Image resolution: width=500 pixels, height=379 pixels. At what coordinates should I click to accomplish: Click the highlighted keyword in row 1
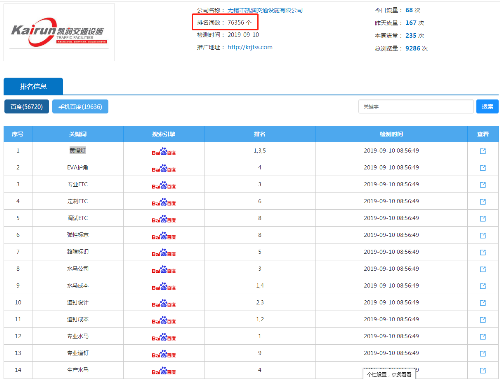point(78,151)
